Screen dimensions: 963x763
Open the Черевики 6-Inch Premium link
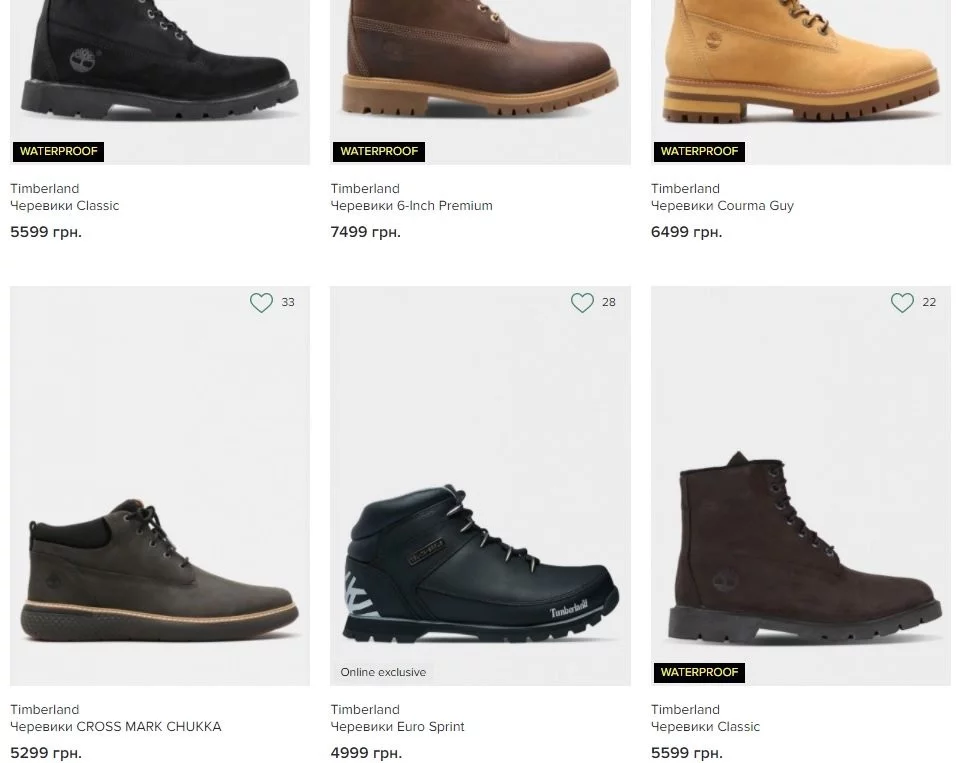[411, 206]
